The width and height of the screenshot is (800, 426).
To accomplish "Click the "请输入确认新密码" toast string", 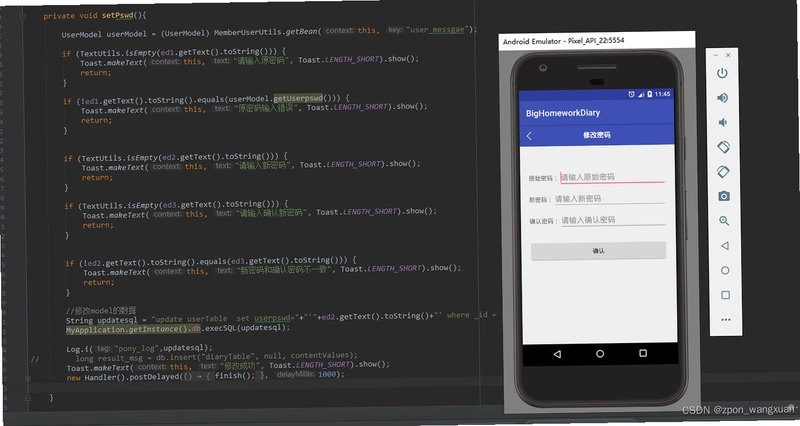I will point(272,213).
